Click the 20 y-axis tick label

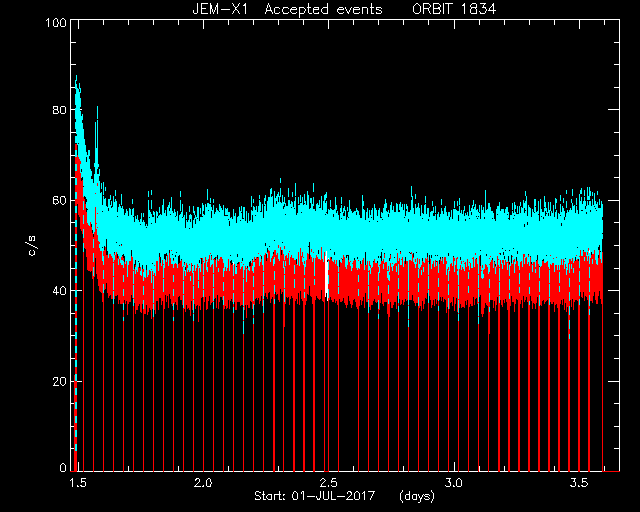click(x=59, y=382)
